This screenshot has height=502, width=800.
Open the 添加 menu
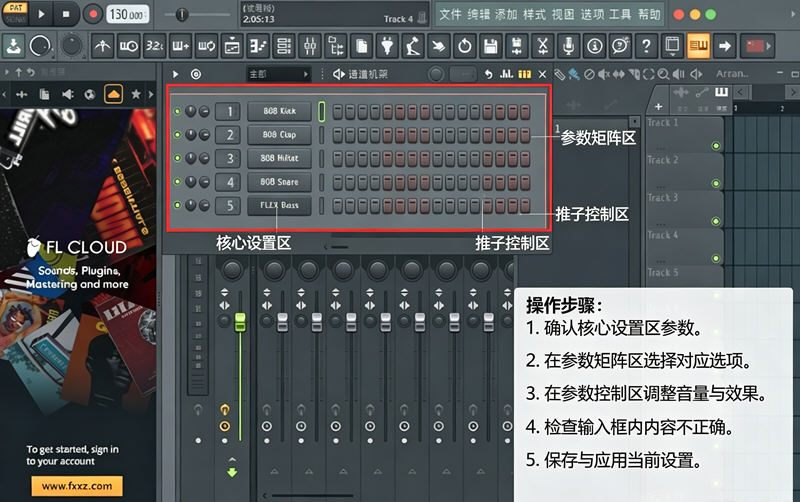506,14
